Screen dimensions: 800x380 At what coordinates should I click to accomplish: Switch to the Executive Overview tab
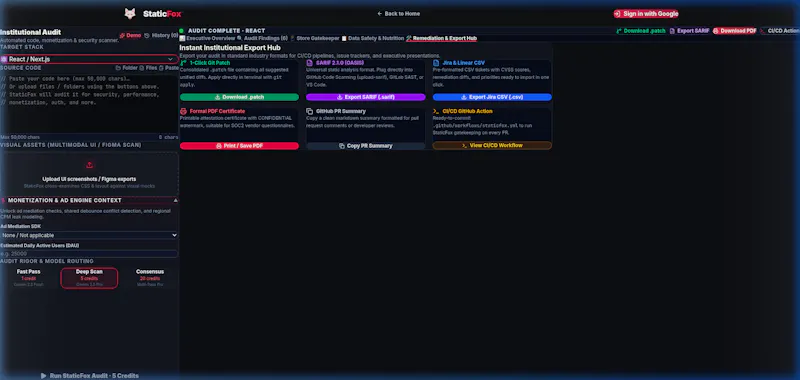pos(207,38)
